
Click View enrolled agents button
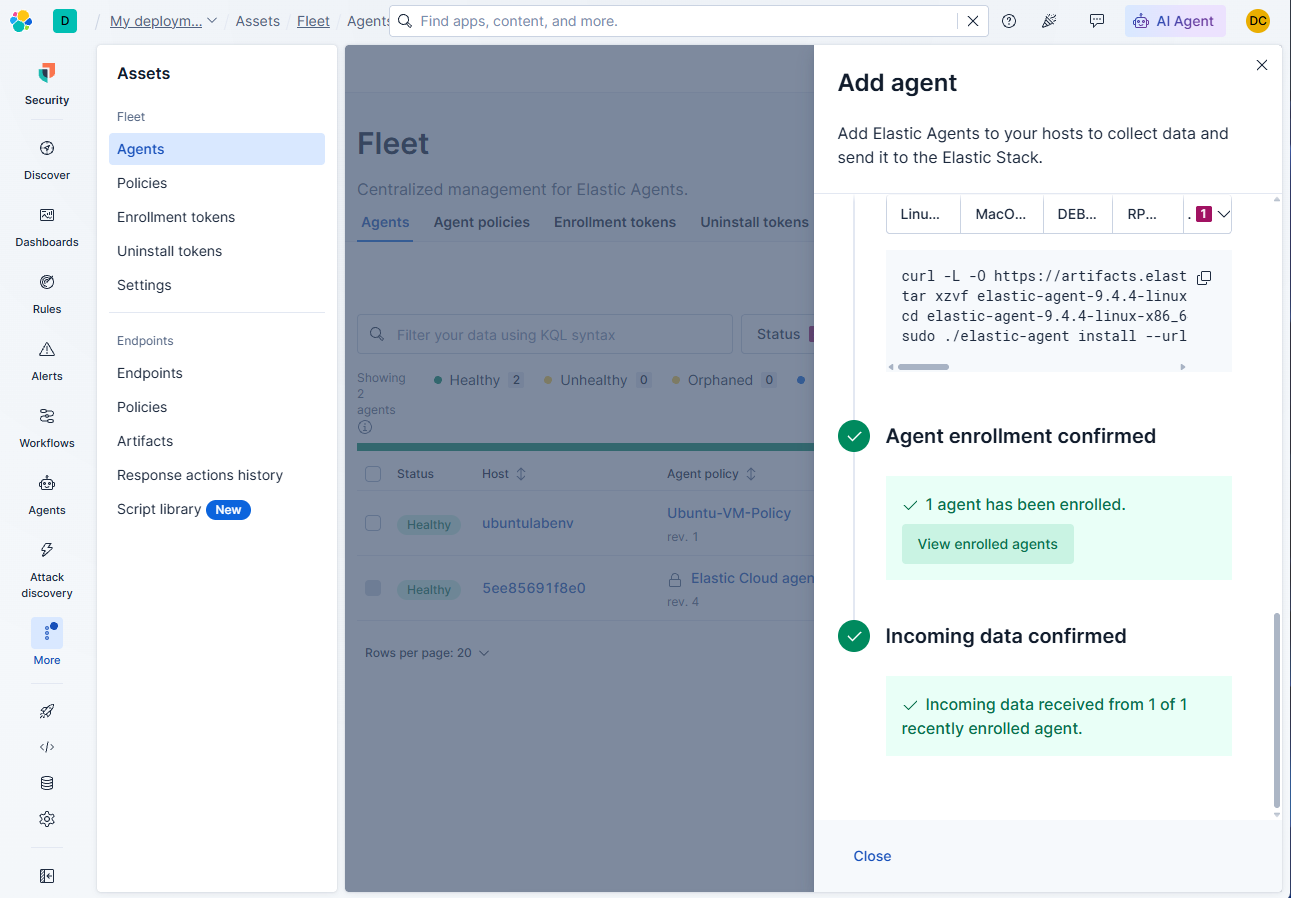tap(988, 544)
